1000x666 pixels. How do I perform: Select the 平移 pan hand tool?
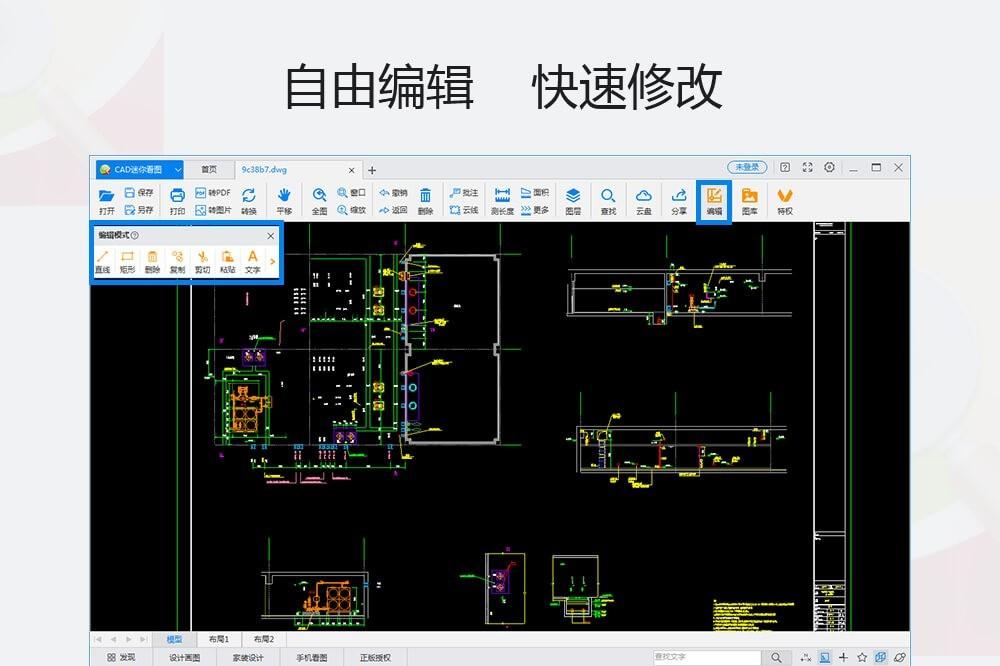click(284, 202)
